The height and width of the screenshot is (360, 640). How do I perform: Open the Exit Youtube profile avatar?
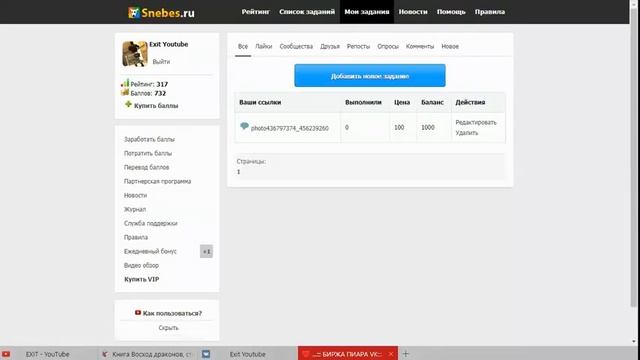pos(135,53)
